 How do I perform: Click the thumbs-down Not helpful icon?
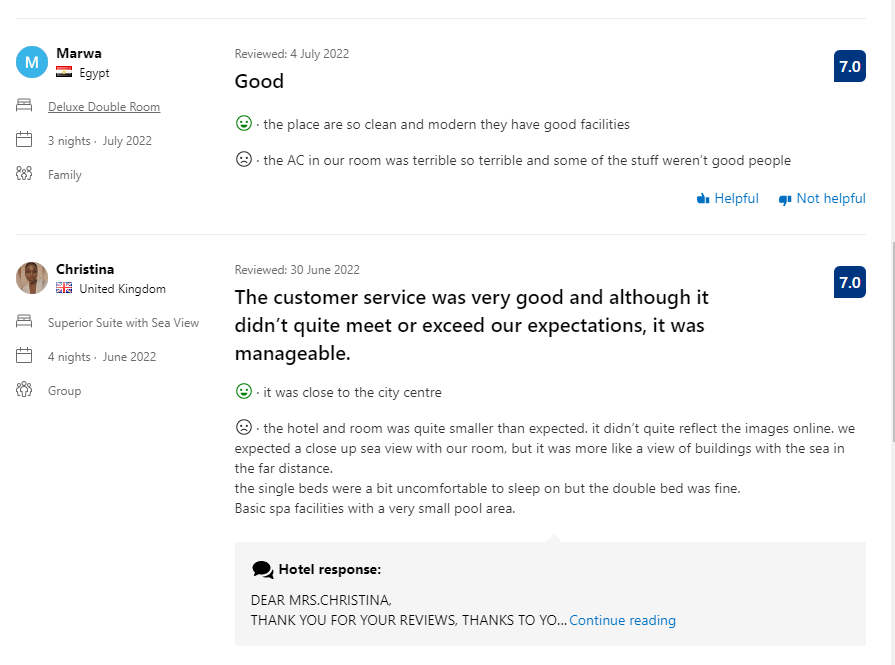coord(785,199)
